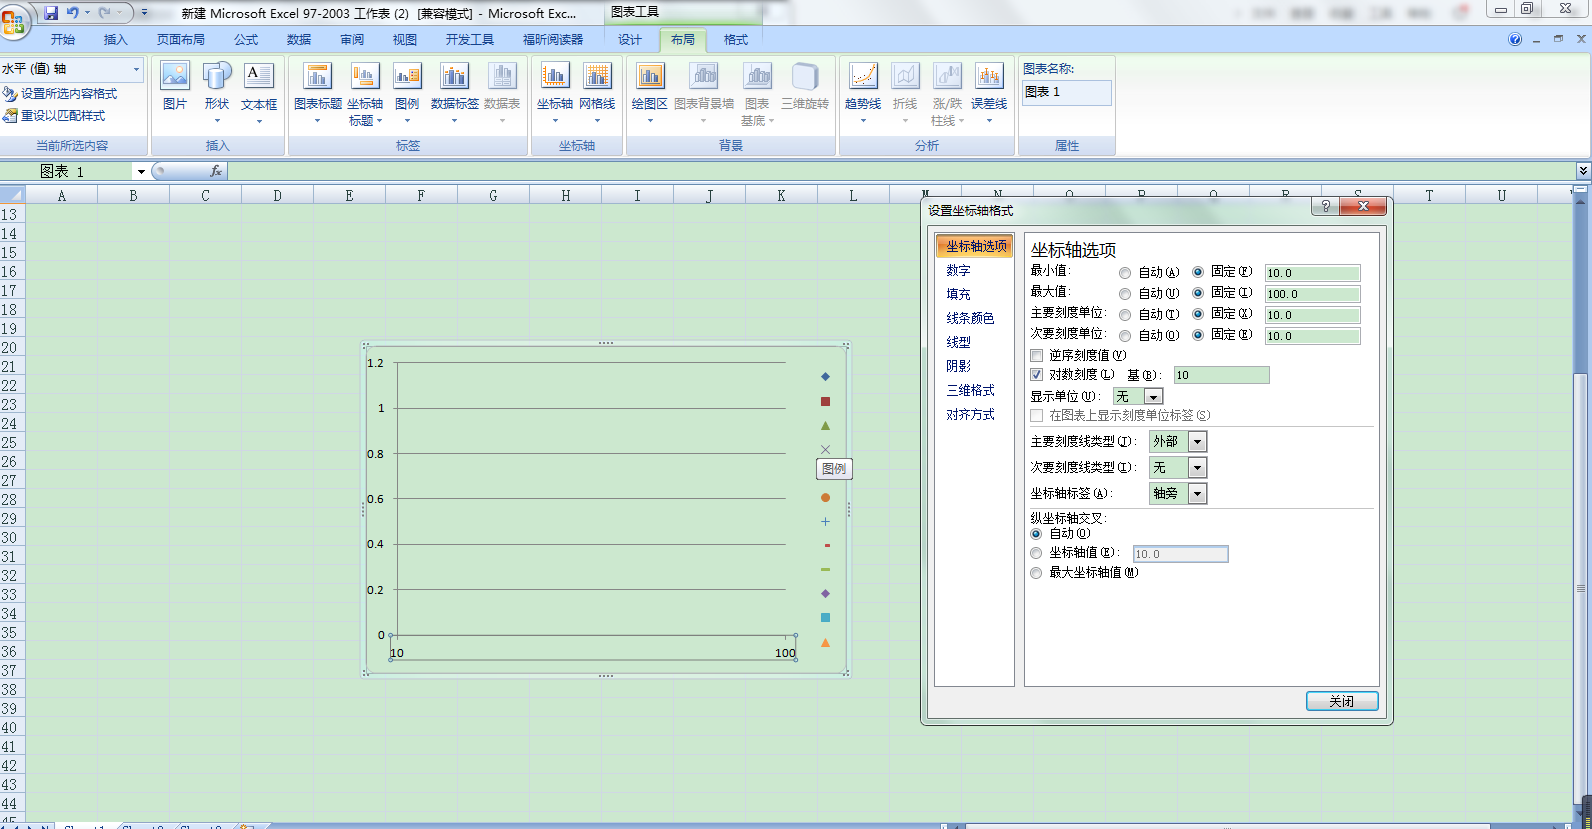Select Axis value (坐标轴值) crossing radio

coord(1036,553)
